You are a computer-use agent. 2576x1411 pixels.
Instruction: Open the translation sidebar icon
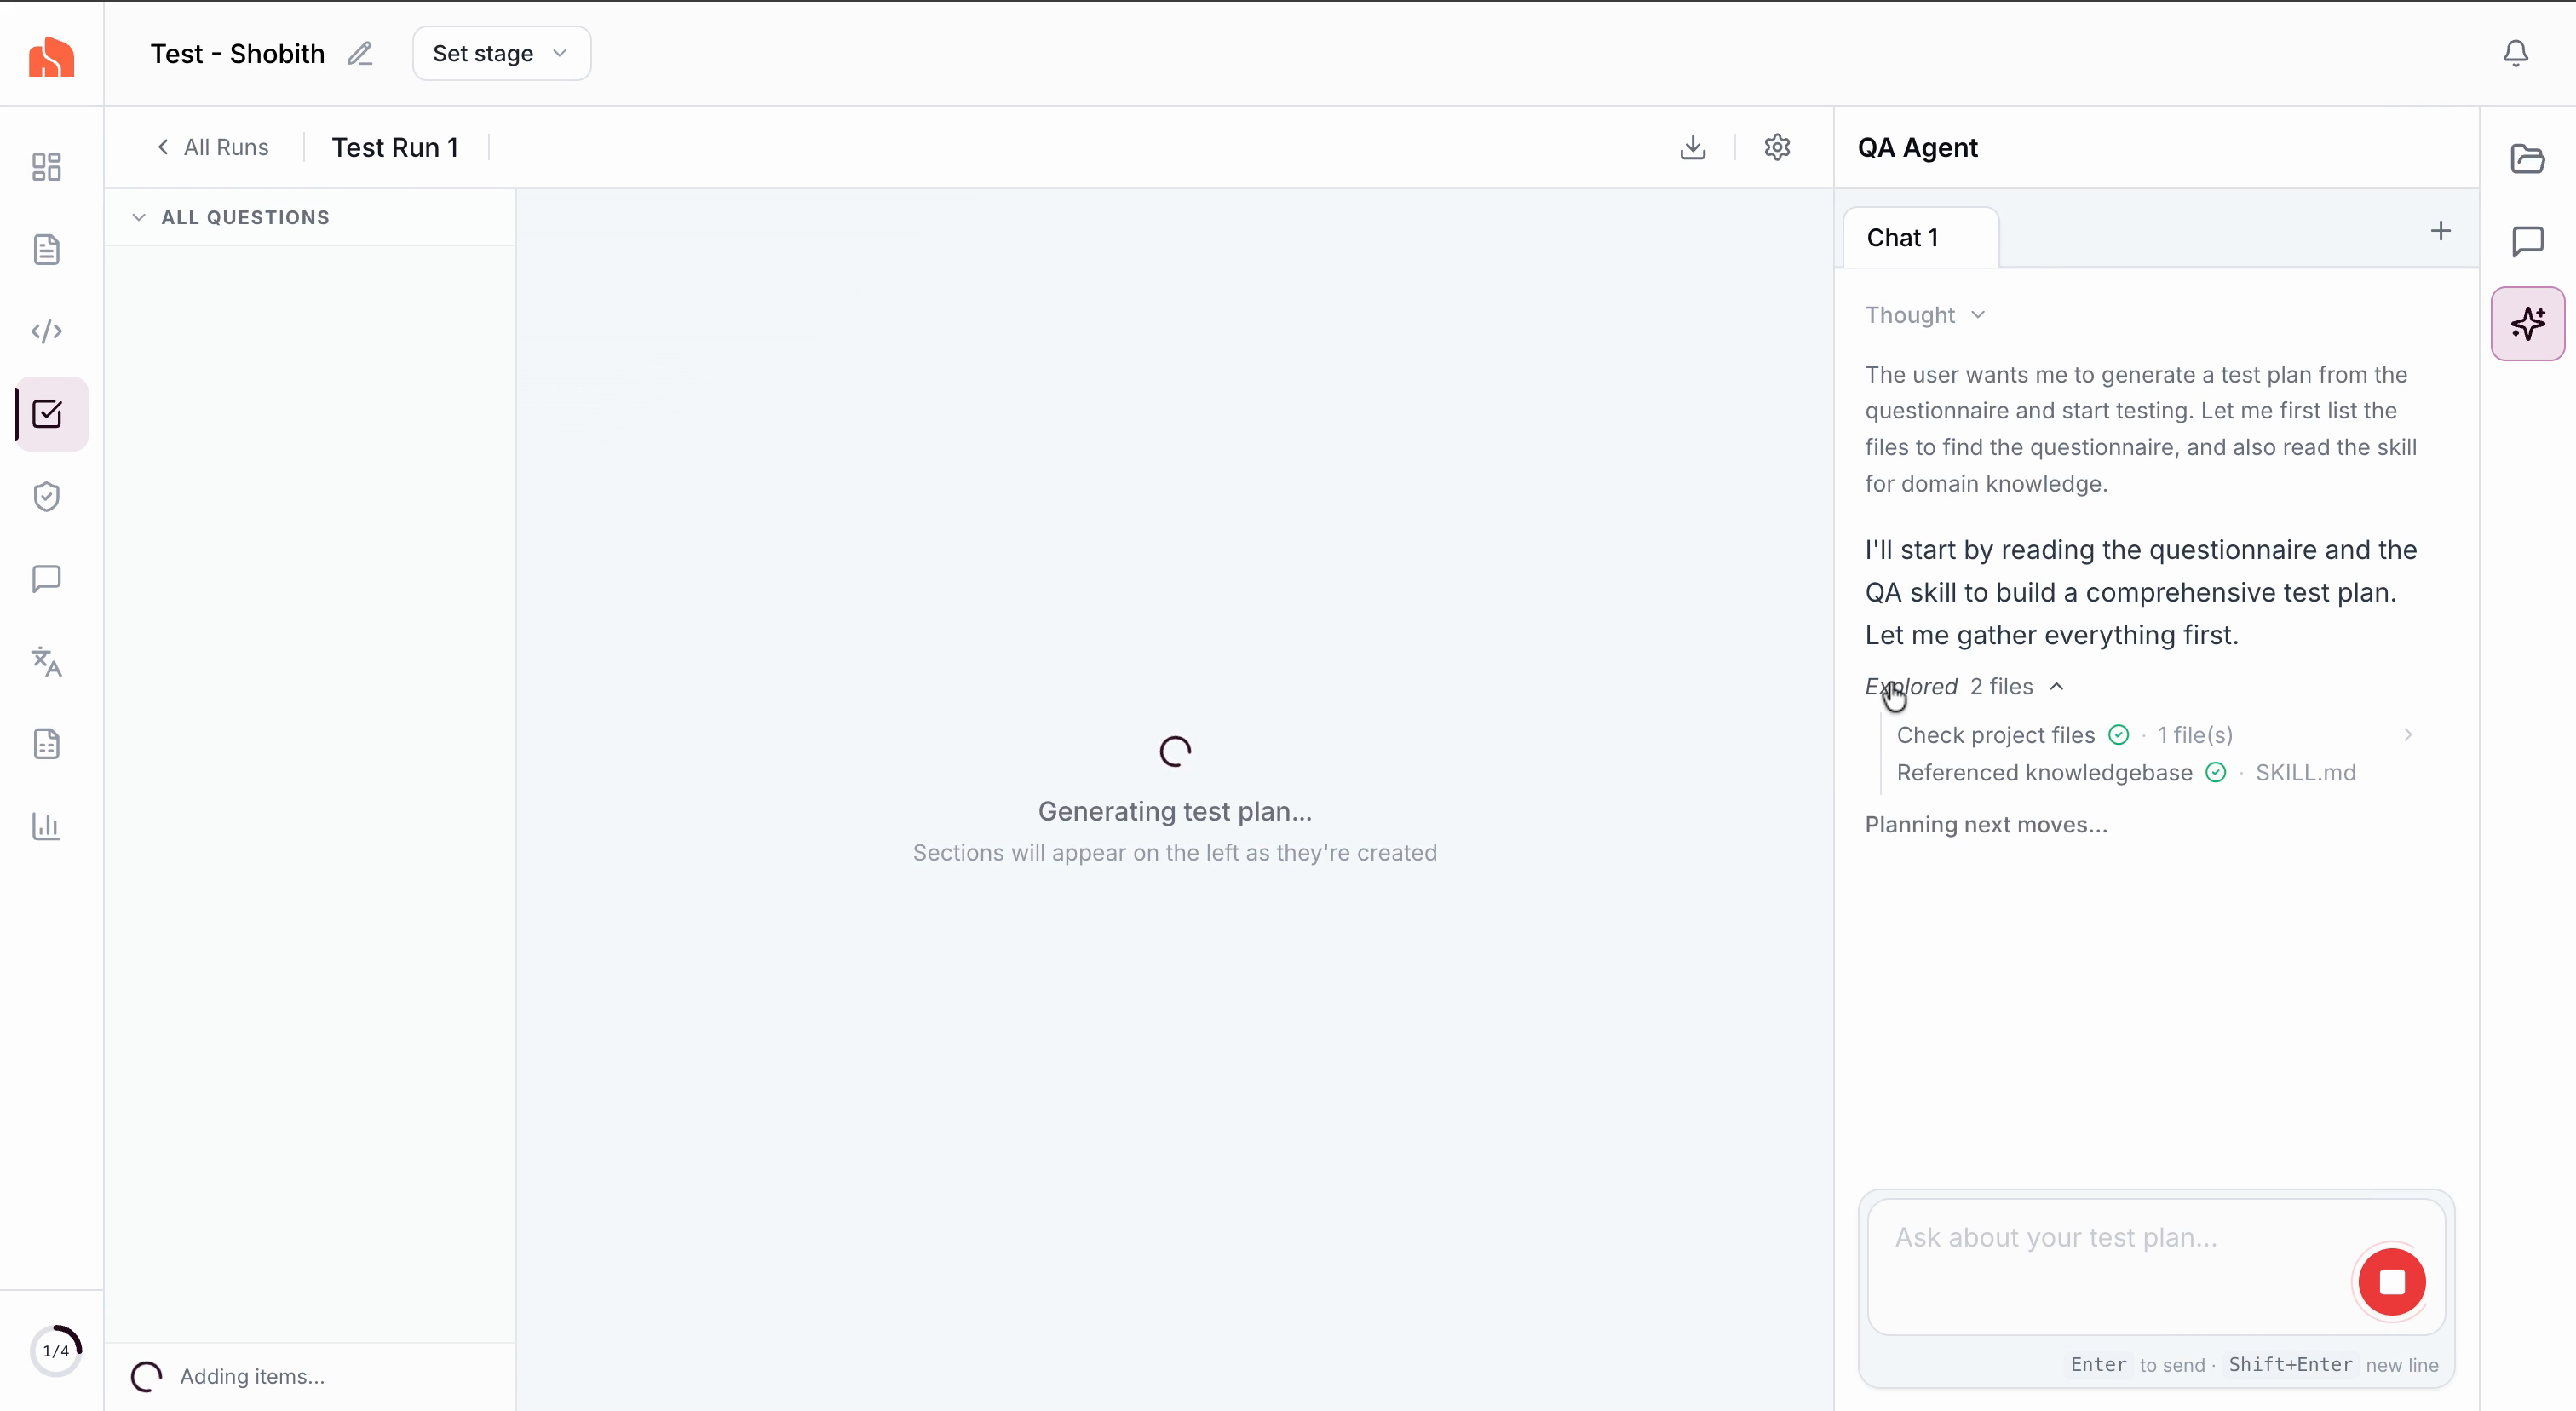(46, 661)
